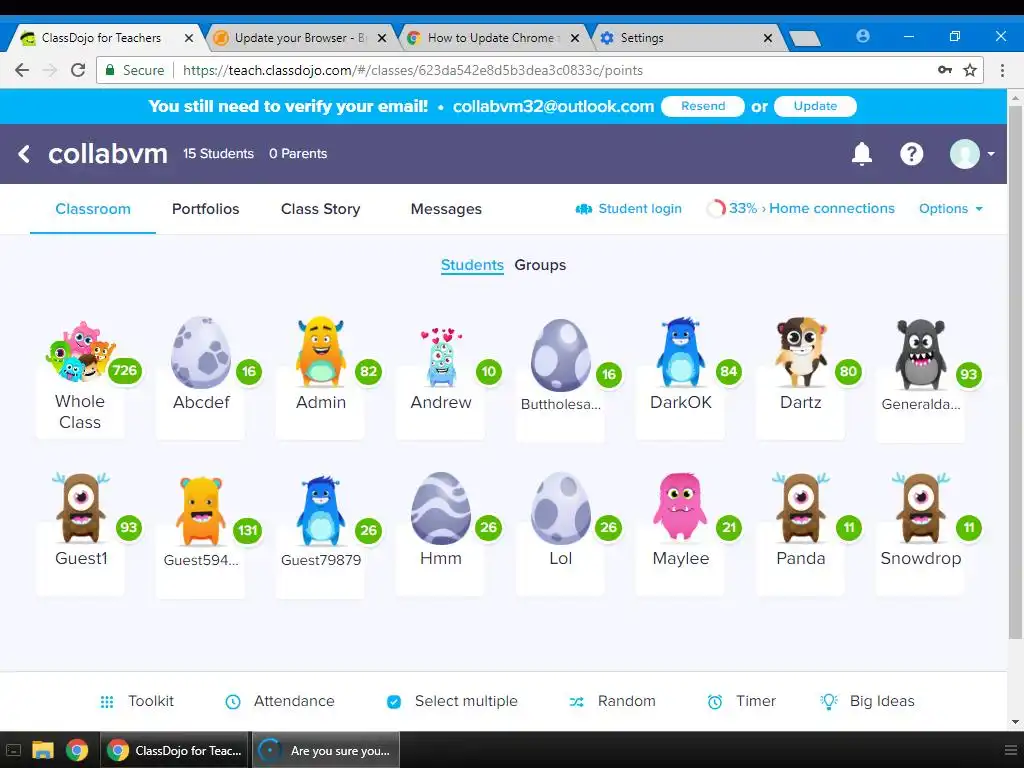Image resolution: width=1024 pixels, height=768 pixels.
Task: Click the saved password key icon
Action: coord(944,70)
